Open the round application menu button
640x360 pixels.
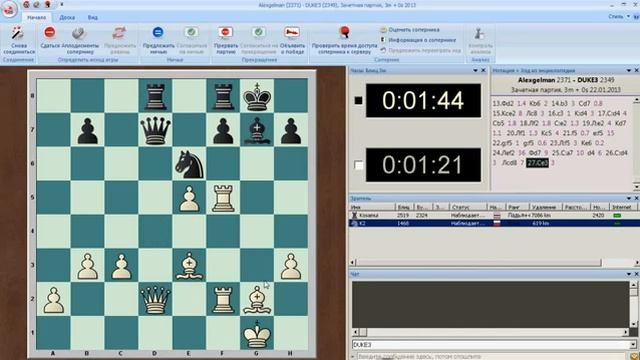pyautogui.click(x=9, y=9)
